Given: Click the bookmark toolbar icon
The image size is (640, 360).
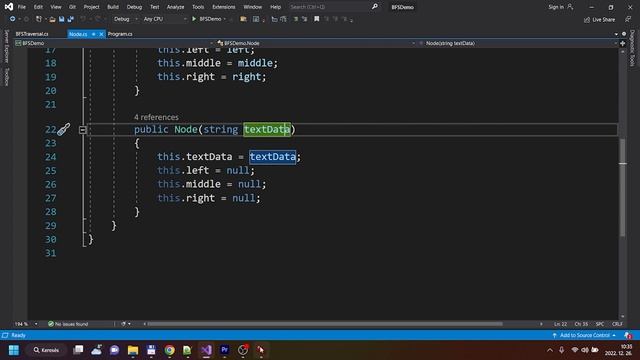Looking at the screenshot, I should point(316,19).
